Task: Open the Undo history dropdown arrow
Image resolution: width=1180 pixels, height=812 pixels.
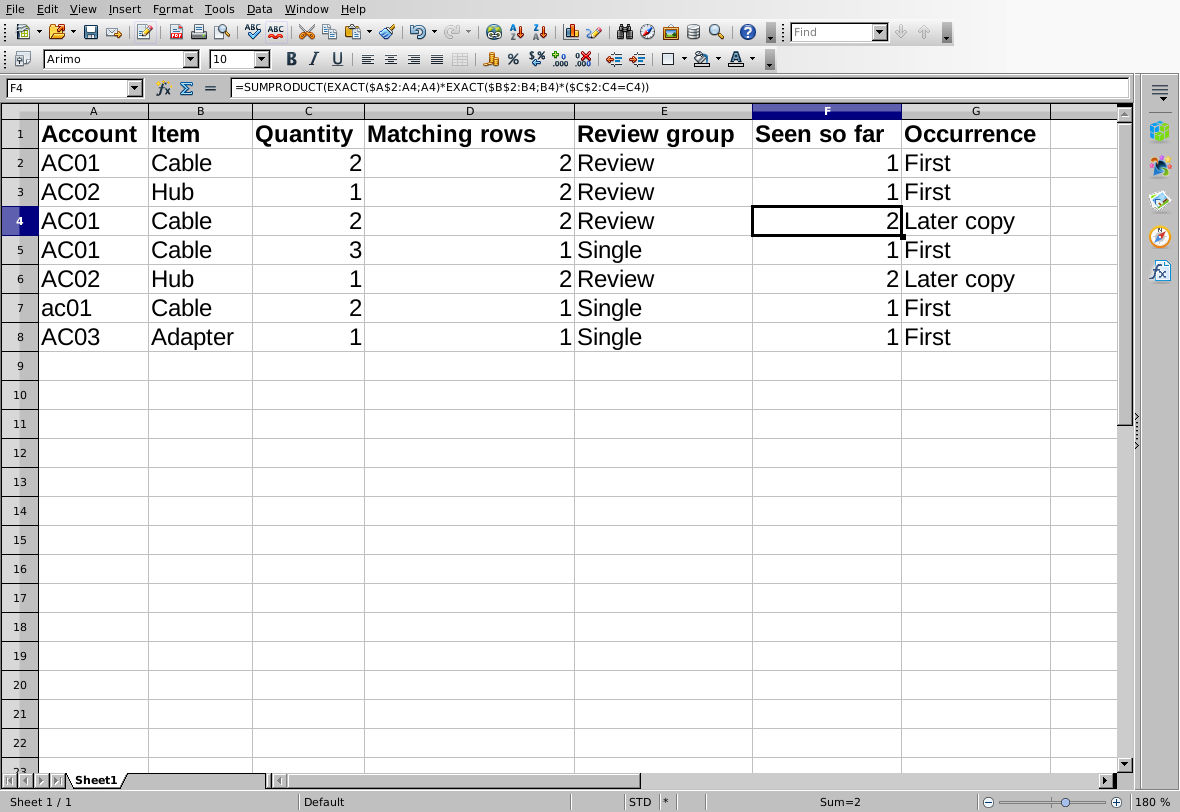Action: 434,32
